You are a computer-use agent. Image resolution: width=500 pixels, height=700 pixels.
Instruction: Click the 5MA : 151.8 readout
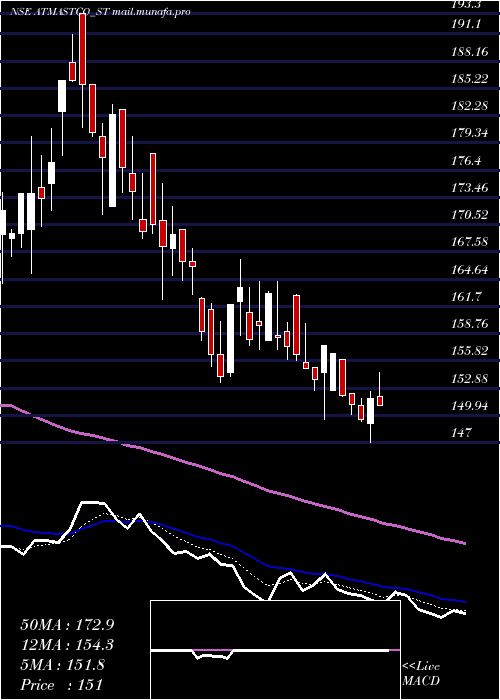point(62,665)
